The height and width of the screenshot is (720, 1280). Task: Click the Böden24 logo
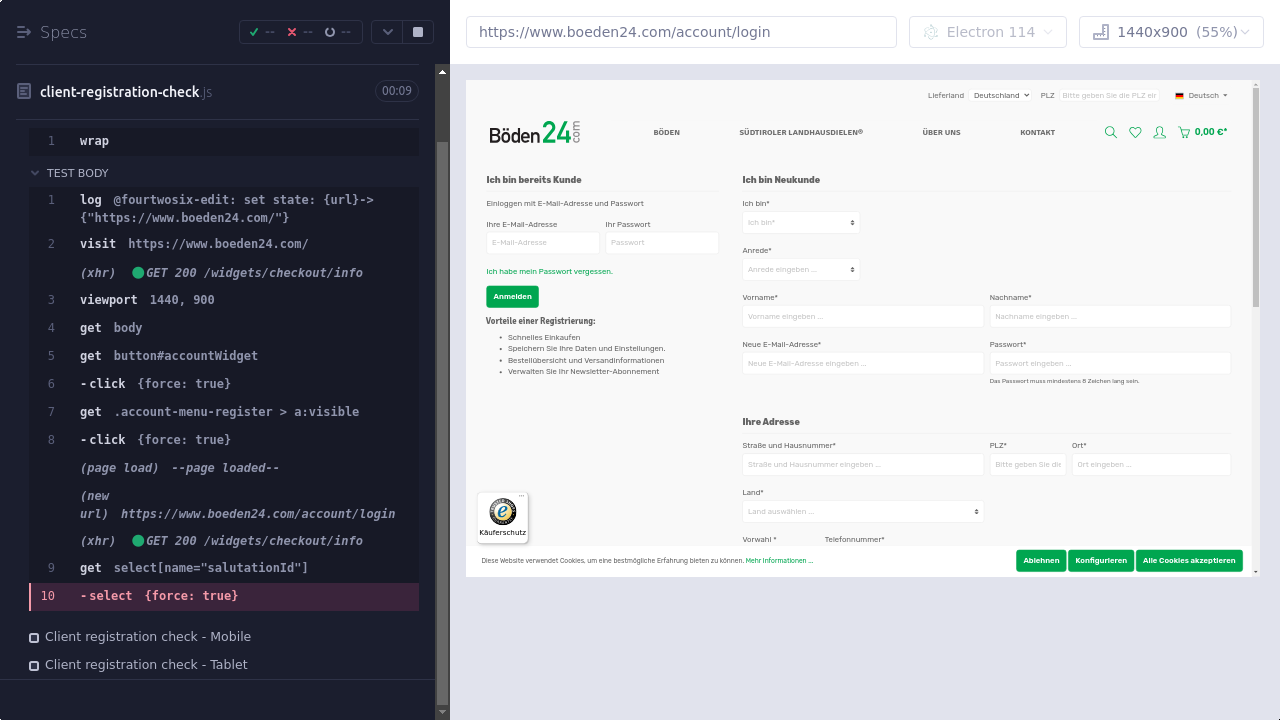(534, 133)
